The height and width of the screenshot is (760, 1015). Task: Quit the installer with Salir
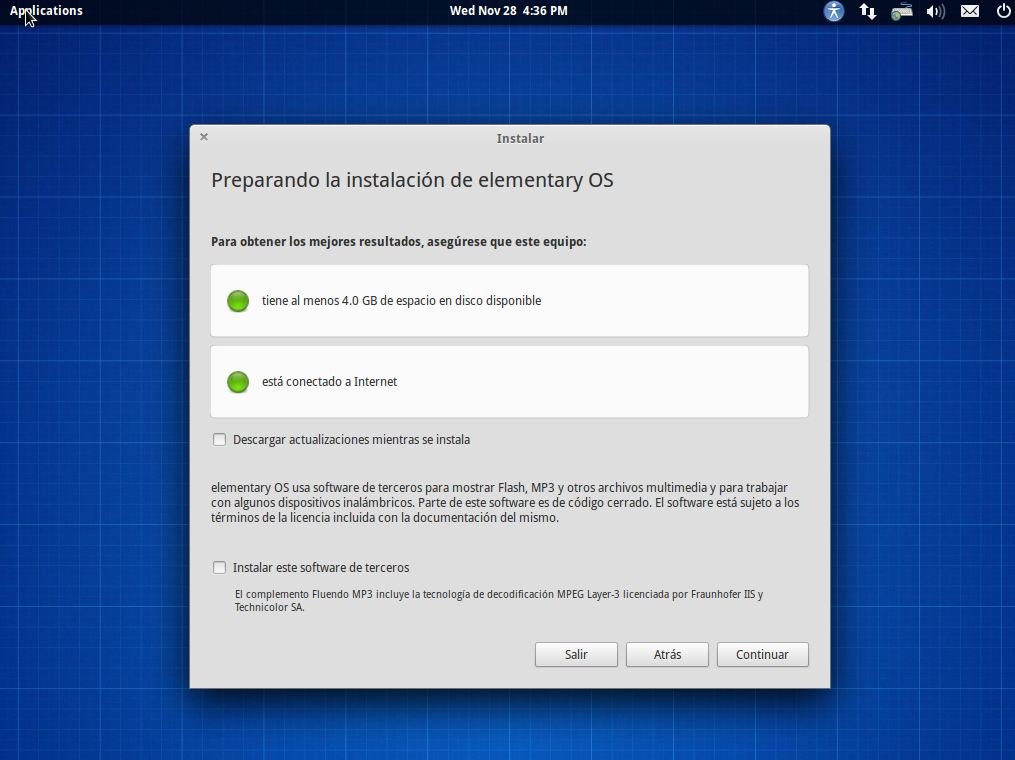coord(576,654)
